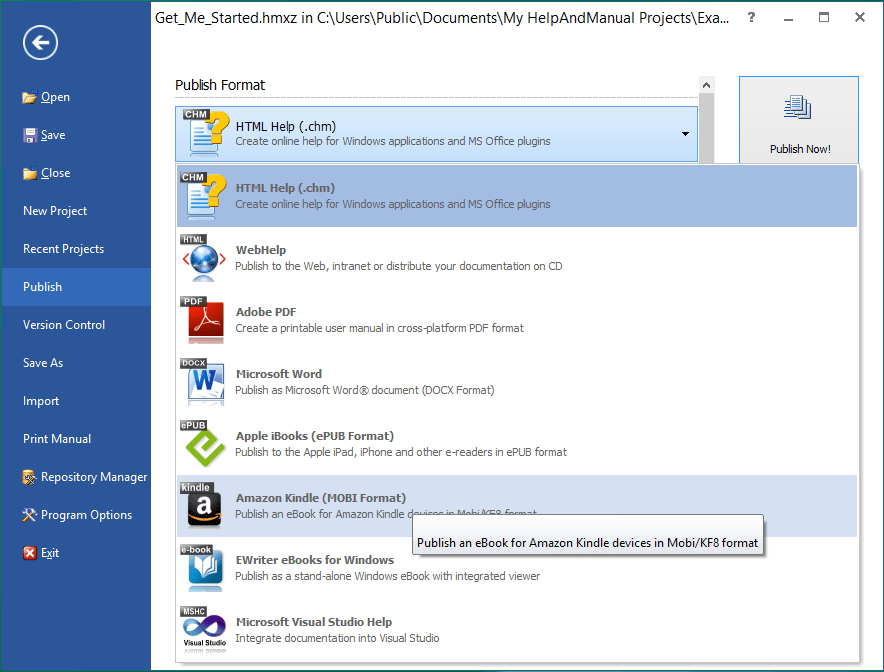Click the WebHelp globe icon
The image size is (884, 672).
(x=204, y=258)
